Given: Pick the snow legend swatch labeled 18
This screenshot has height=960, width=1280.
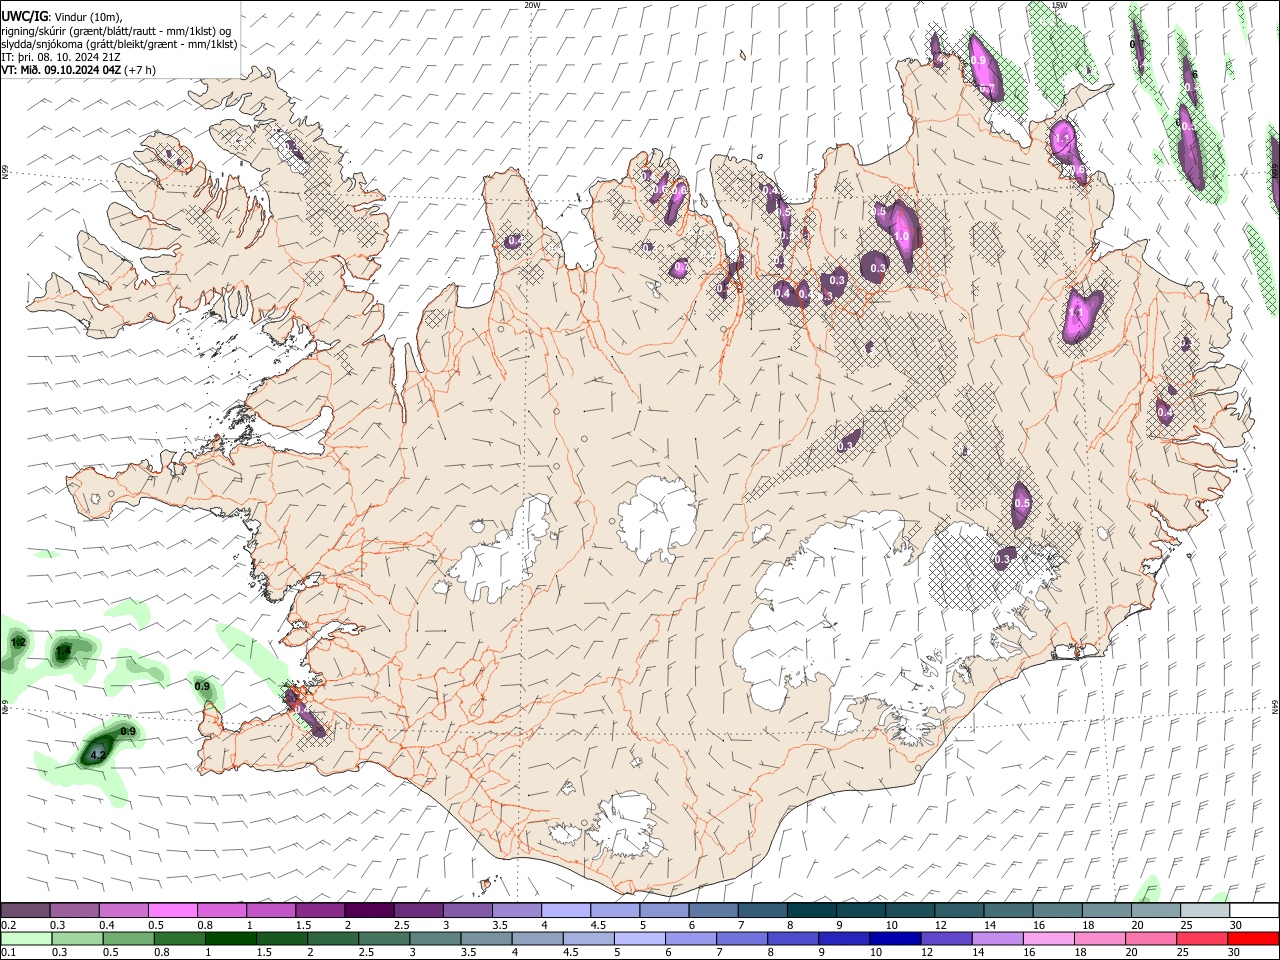Looking at the screenshot, I should click(x=1107, y=910).
